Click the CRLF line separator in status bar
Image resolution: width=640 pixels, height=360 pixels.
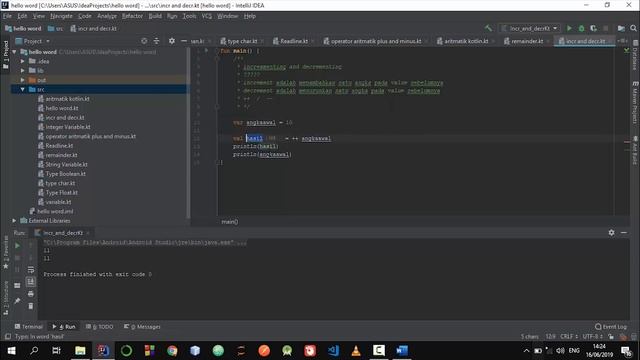[569, 337]
